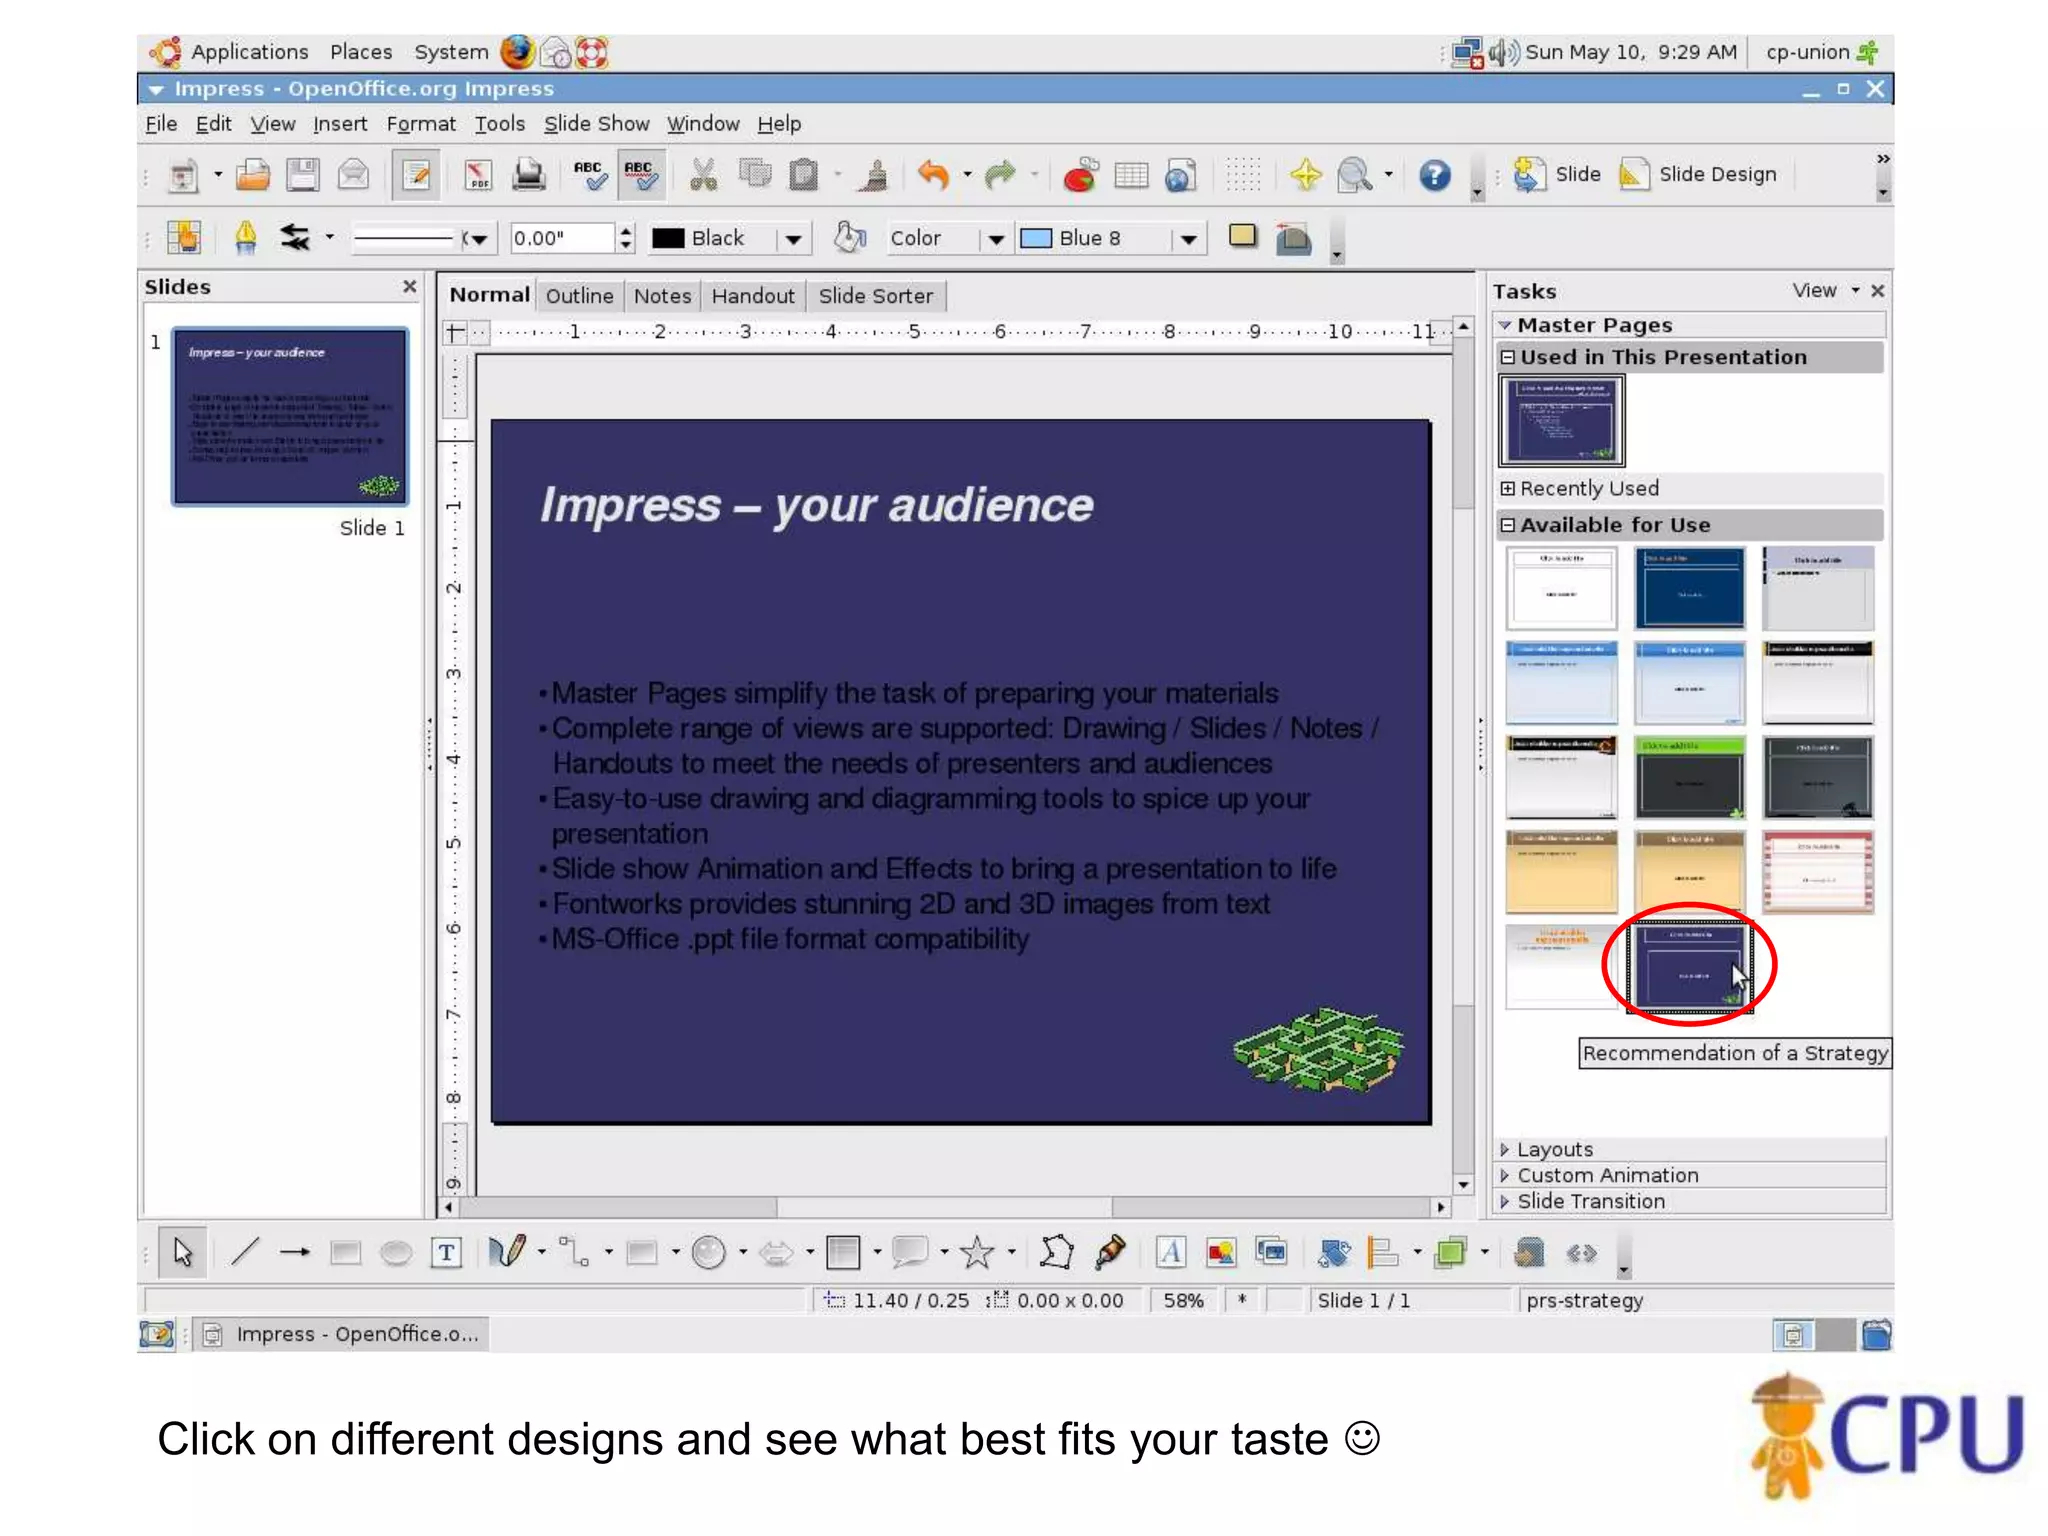Insert a new Slide
Viewport: 2048px width, 1536px height.
pyautogui.click(x=1557, y=175)
